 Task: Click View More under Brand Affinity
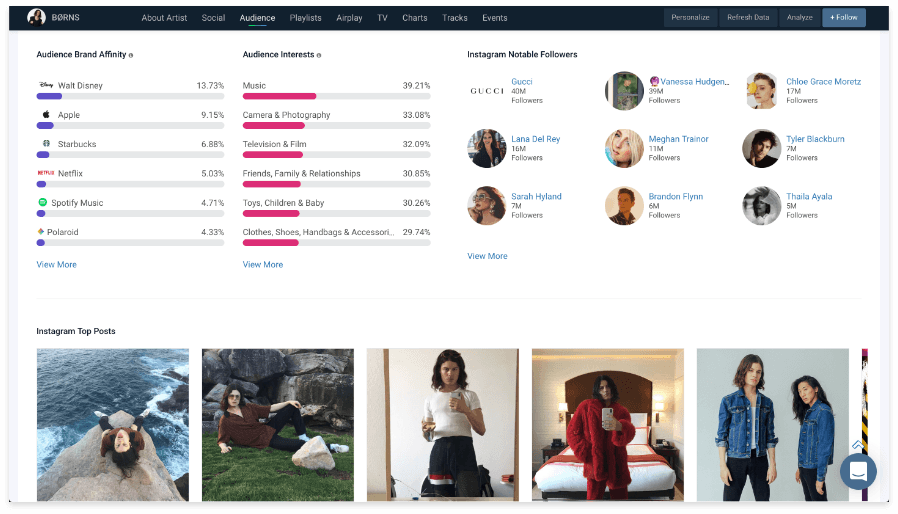(56, 264)
